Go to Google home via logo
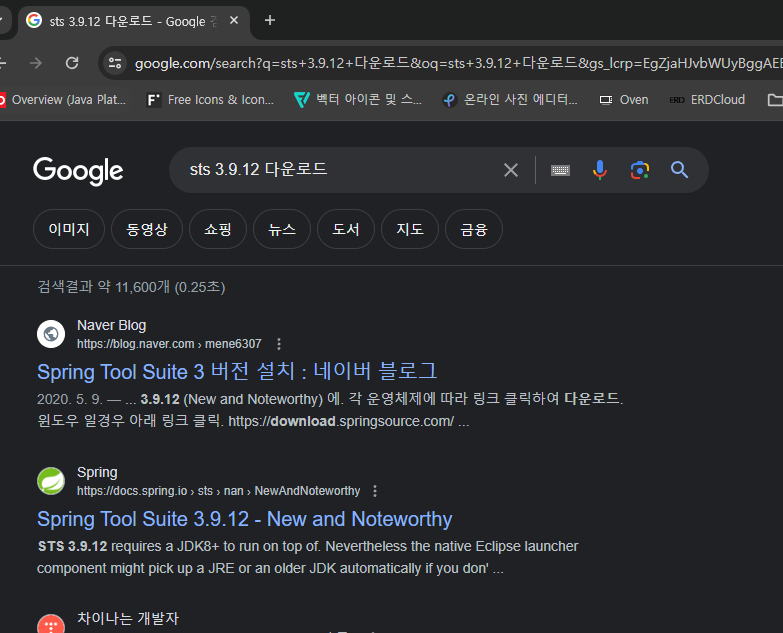Viewport: 783px width, 633px height. [78, 171]
